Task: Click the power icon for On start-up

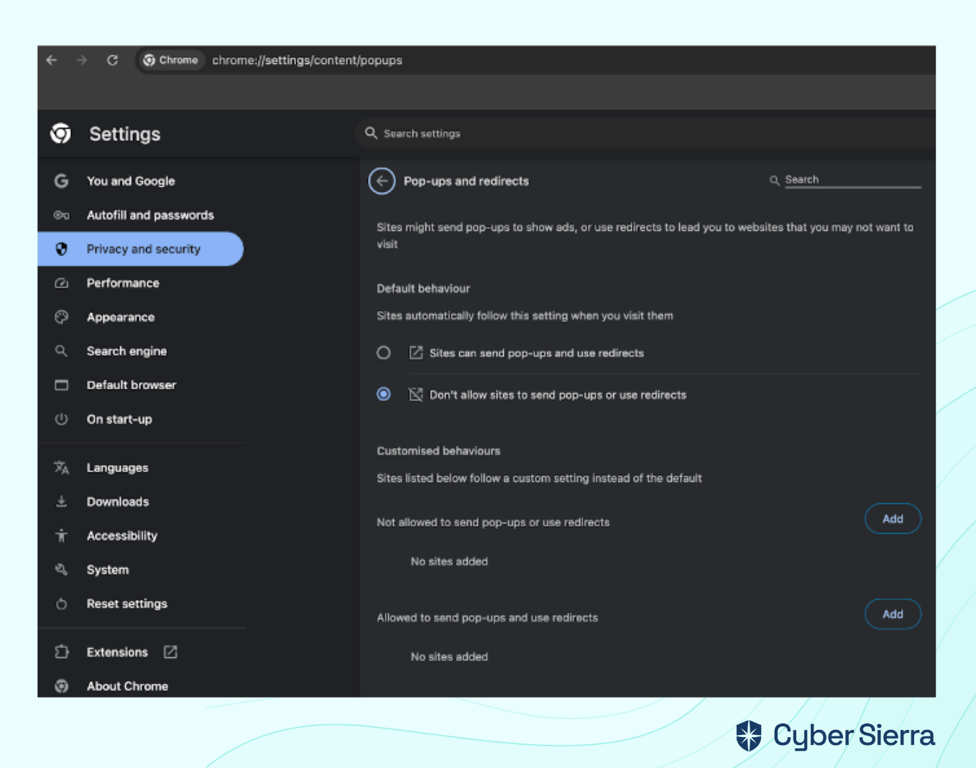Action: [61, 419]
